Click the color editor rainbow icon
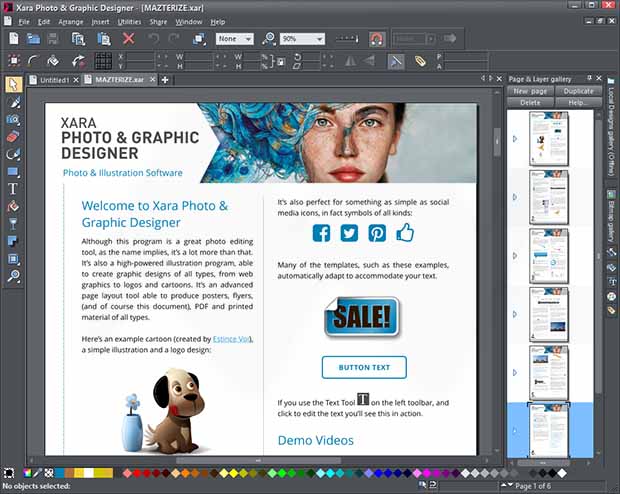Image resolution: width=620 pixels, height=494 pixels. coord(27,473)
